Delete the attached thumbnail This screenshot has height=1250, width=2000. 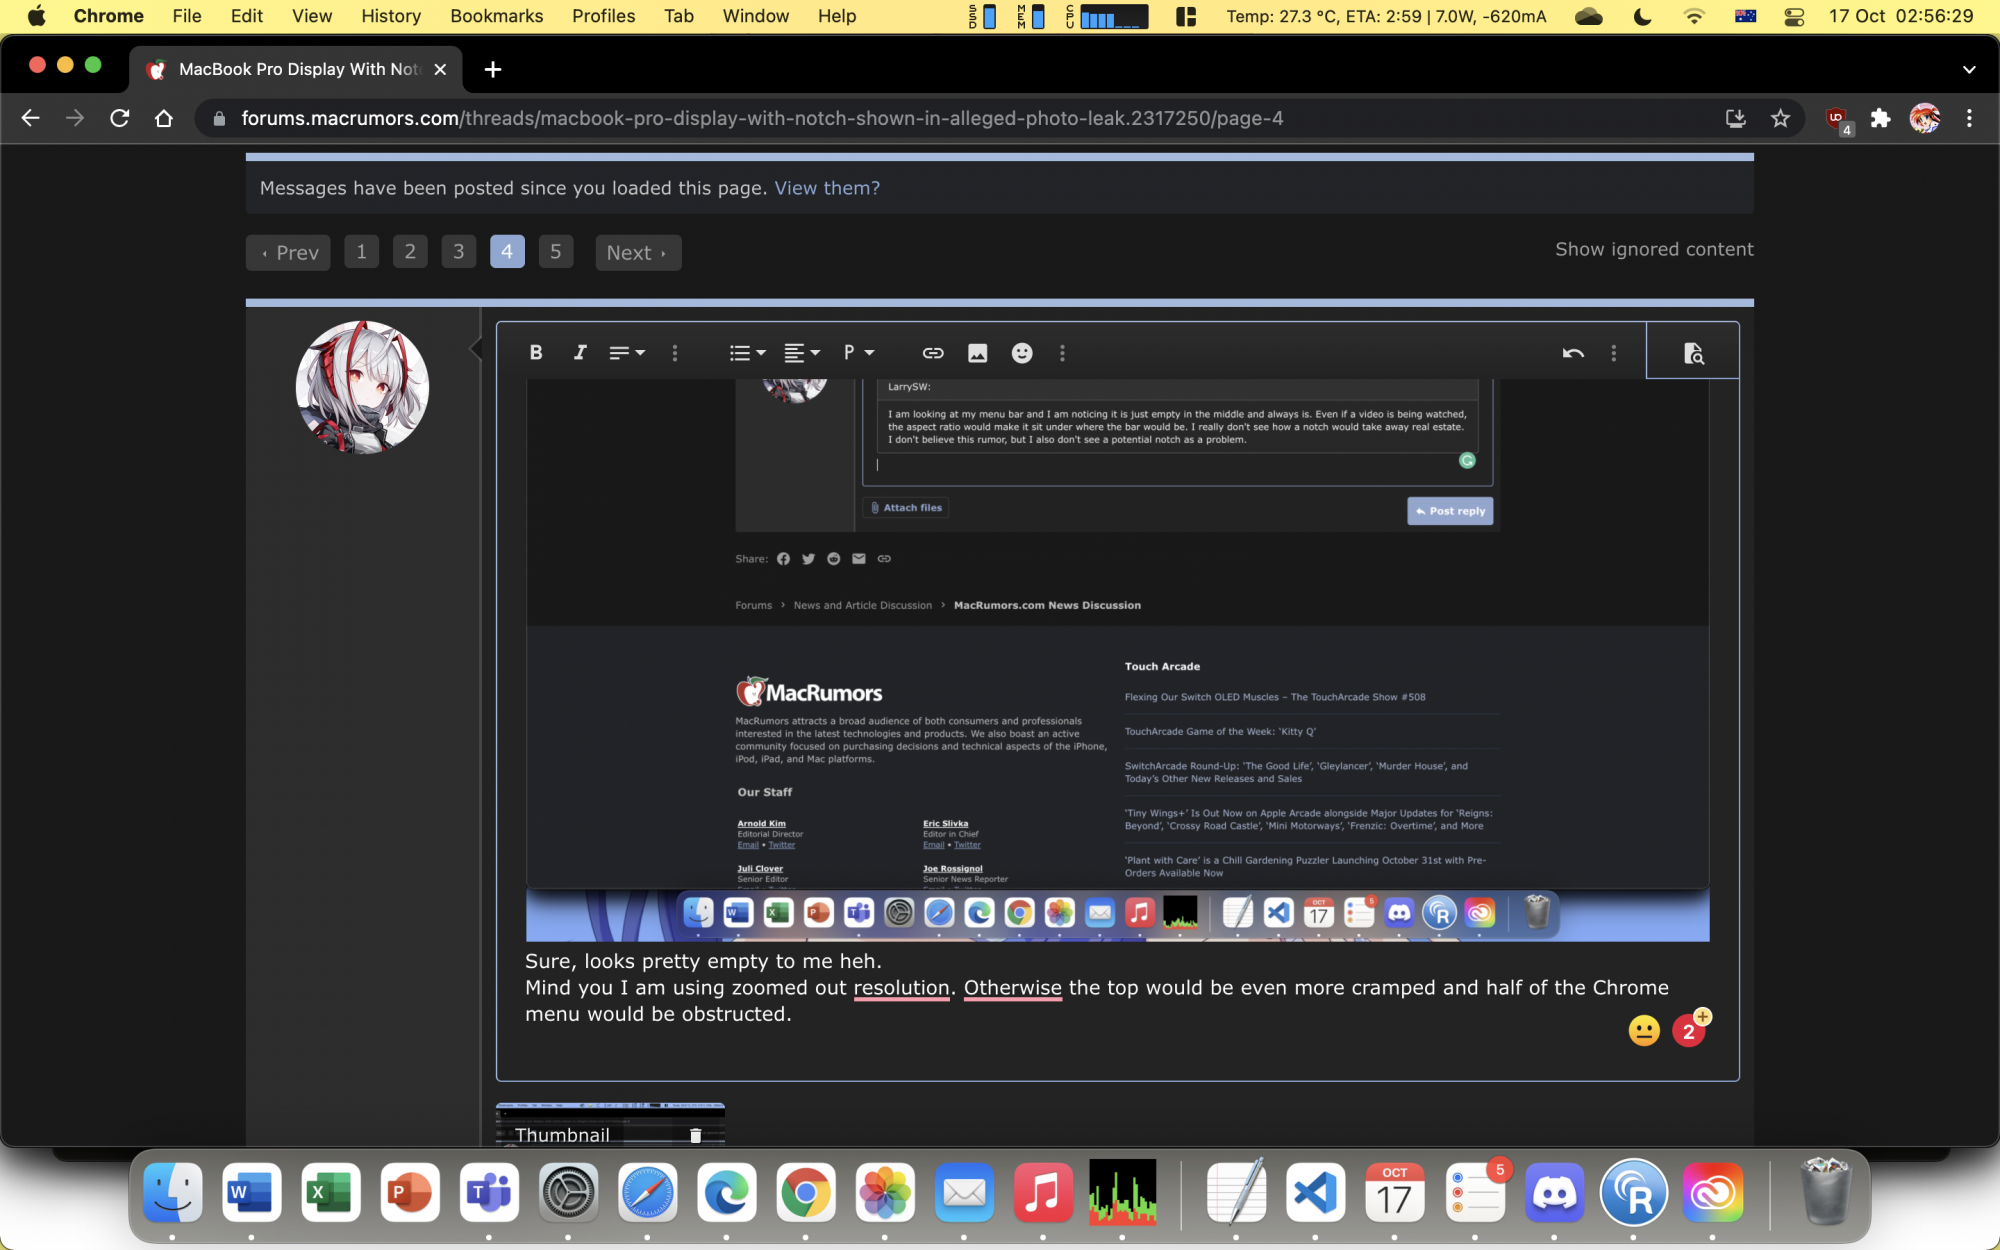[x=696, y=1135]
